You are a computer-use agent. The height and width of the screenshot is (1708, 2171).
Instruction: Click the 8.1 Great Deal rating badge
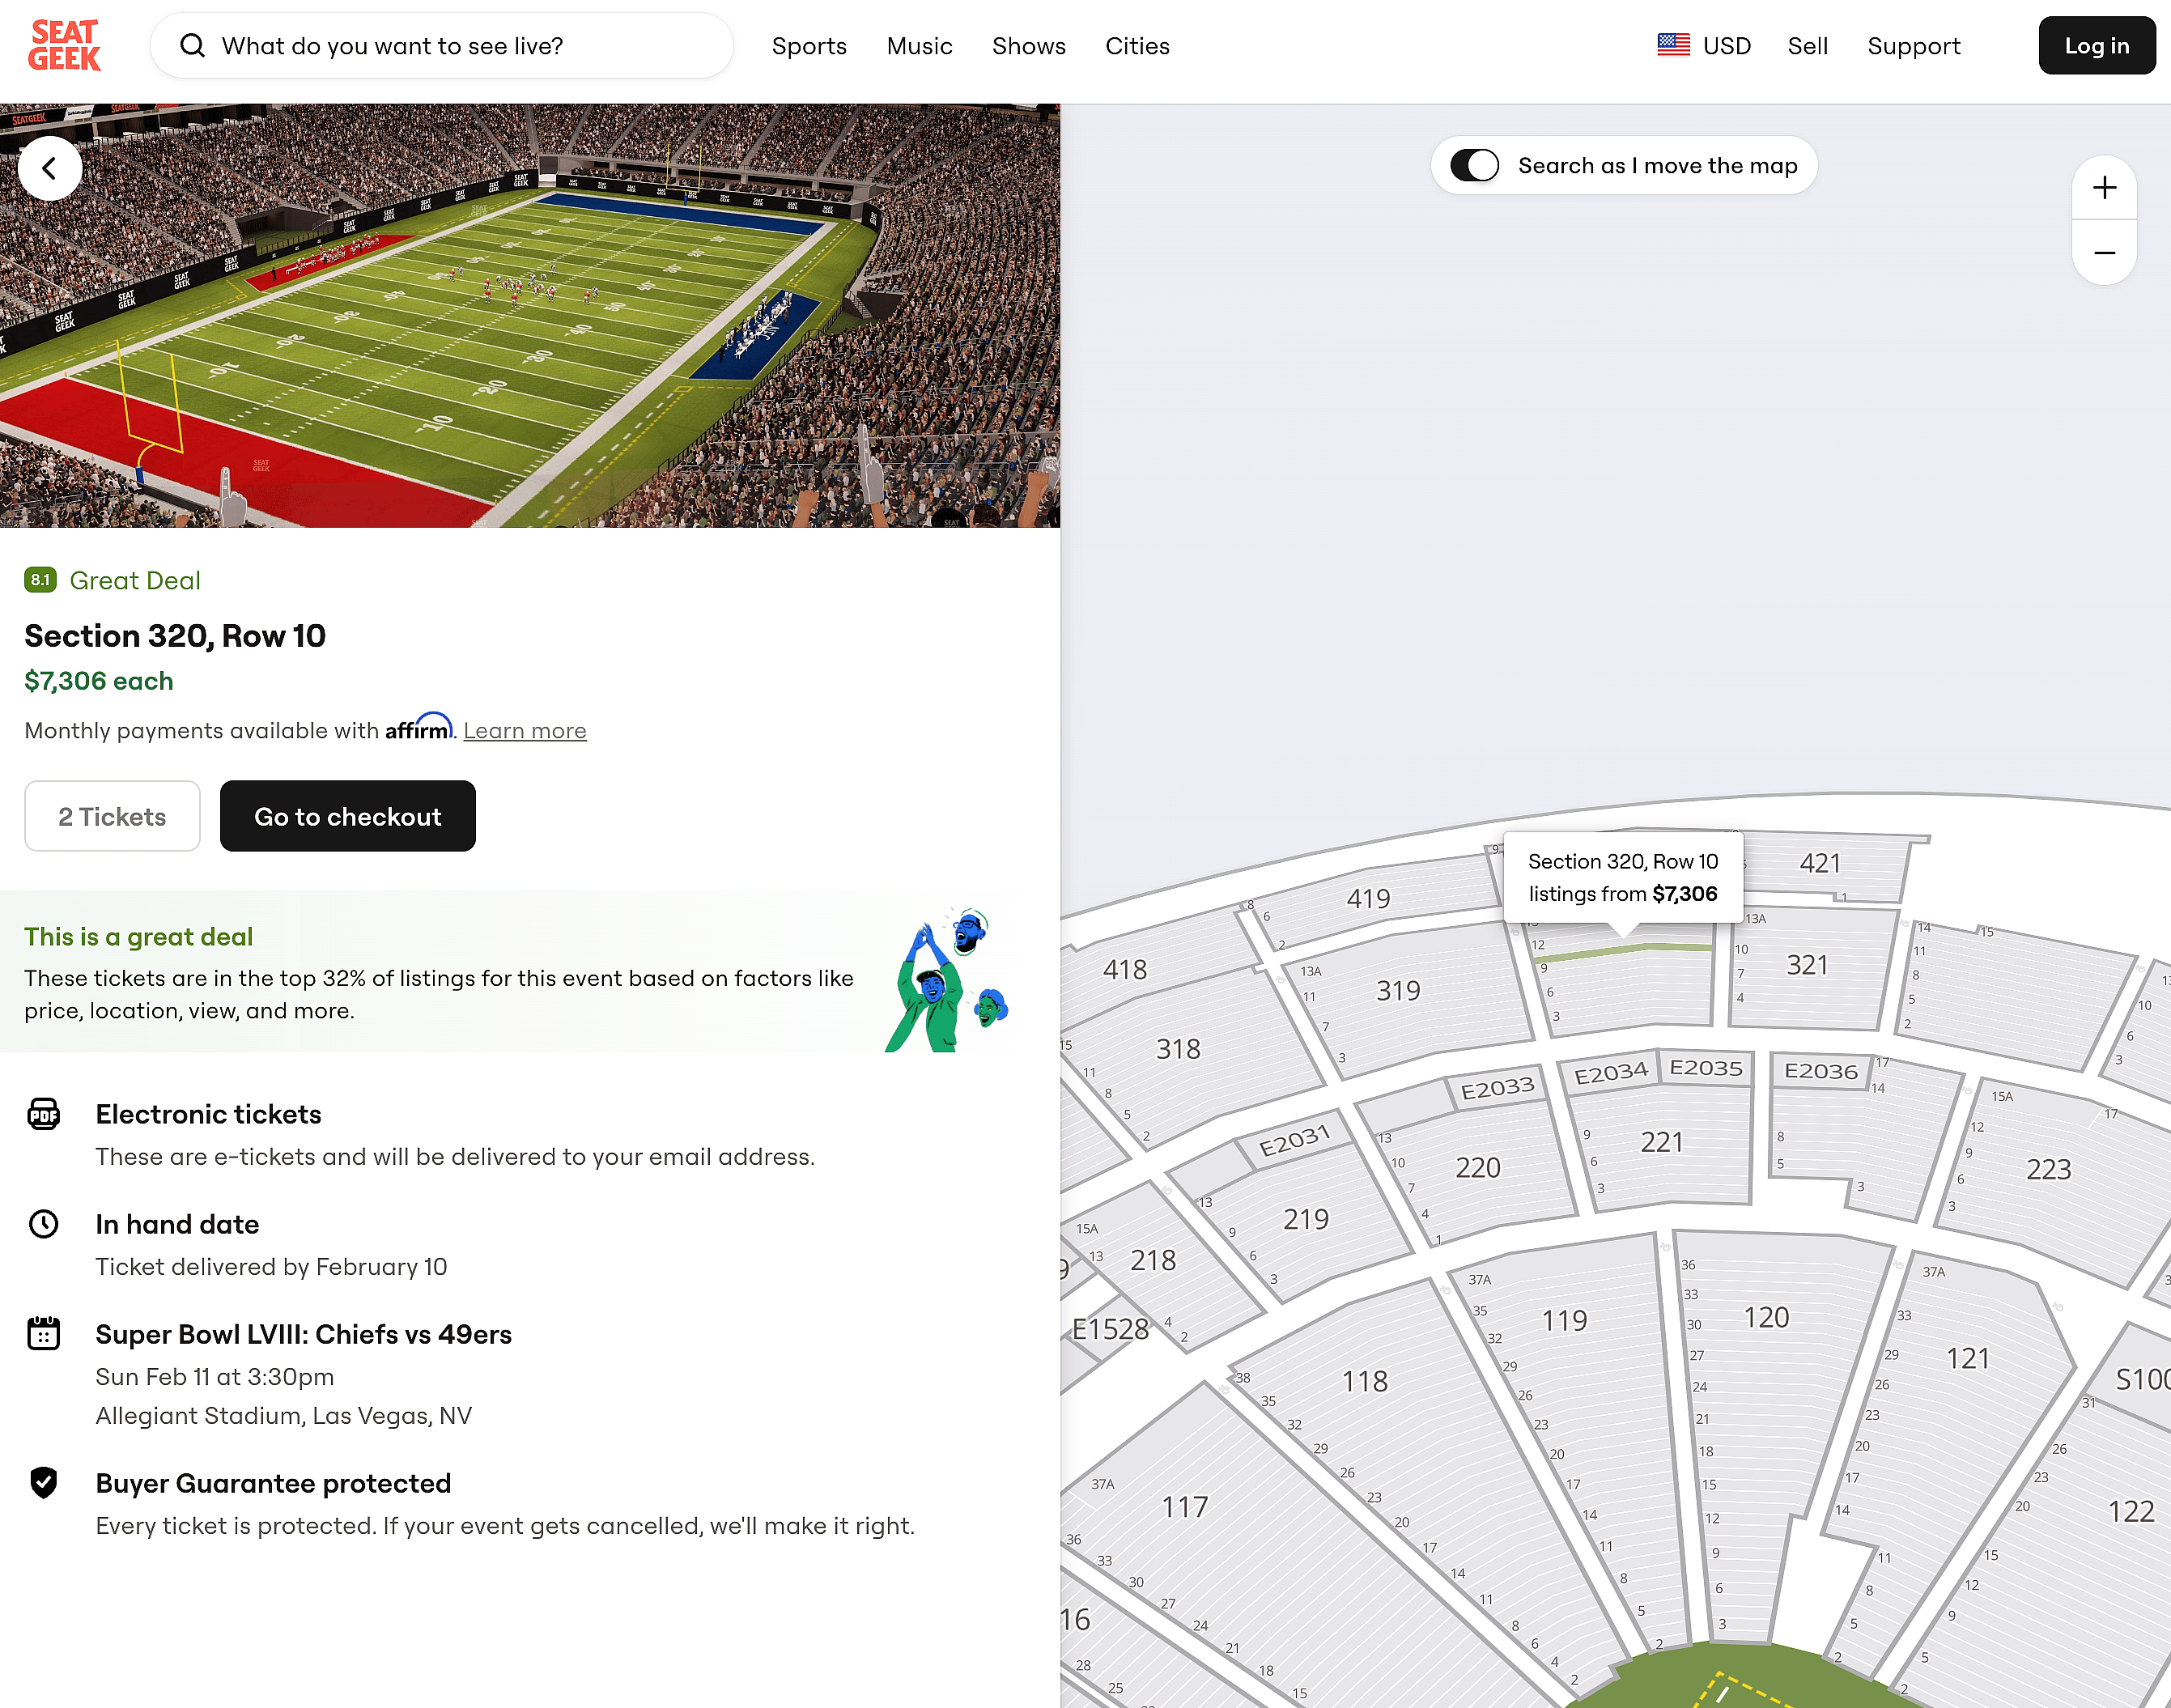click(x=40, y=580)
